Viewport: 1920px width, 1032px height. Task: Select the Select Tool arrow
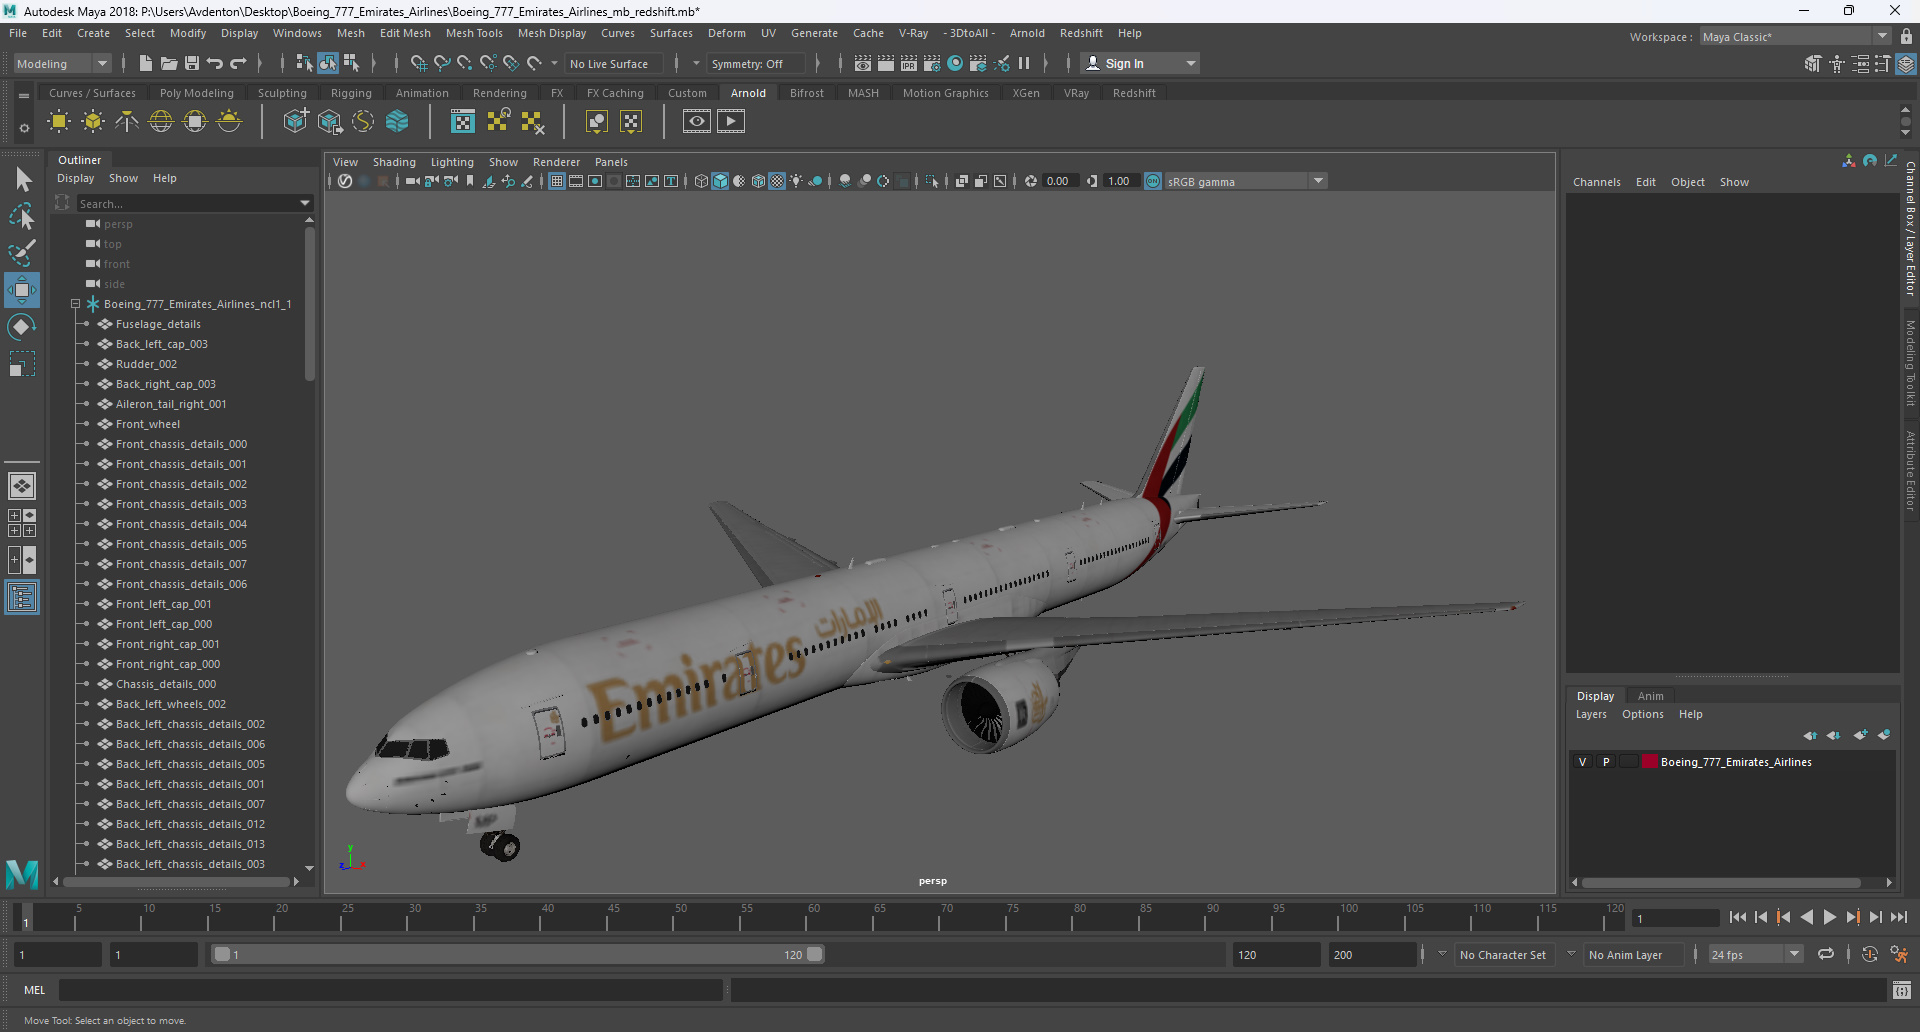click(22, 180)
